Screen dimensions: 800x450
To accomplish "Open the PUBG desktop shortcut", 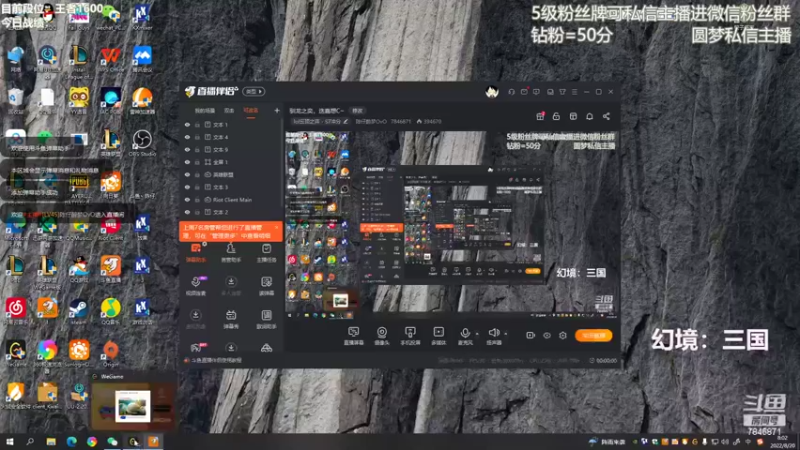I will pyautogui.click(x=79, y=185).
